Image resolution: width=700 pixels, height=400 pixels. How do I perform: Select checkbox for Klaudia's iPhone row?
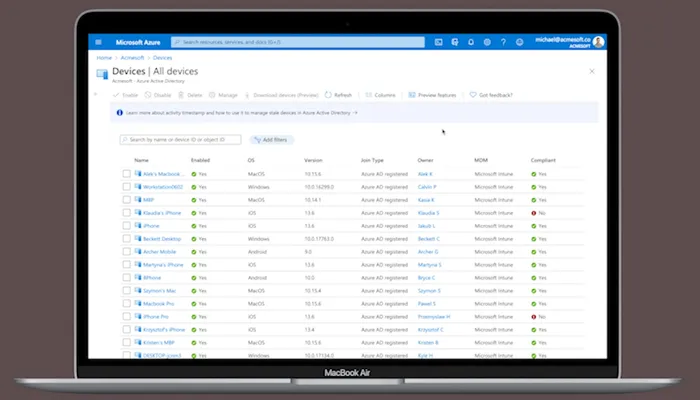point(127,212)
